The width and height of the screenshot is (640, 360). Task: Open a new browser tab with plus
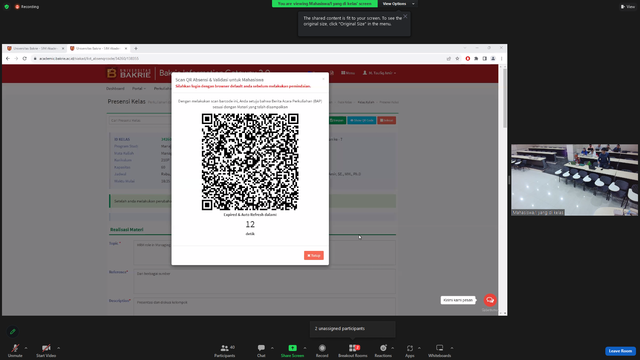pyautogui.click(x=136, y=48)
